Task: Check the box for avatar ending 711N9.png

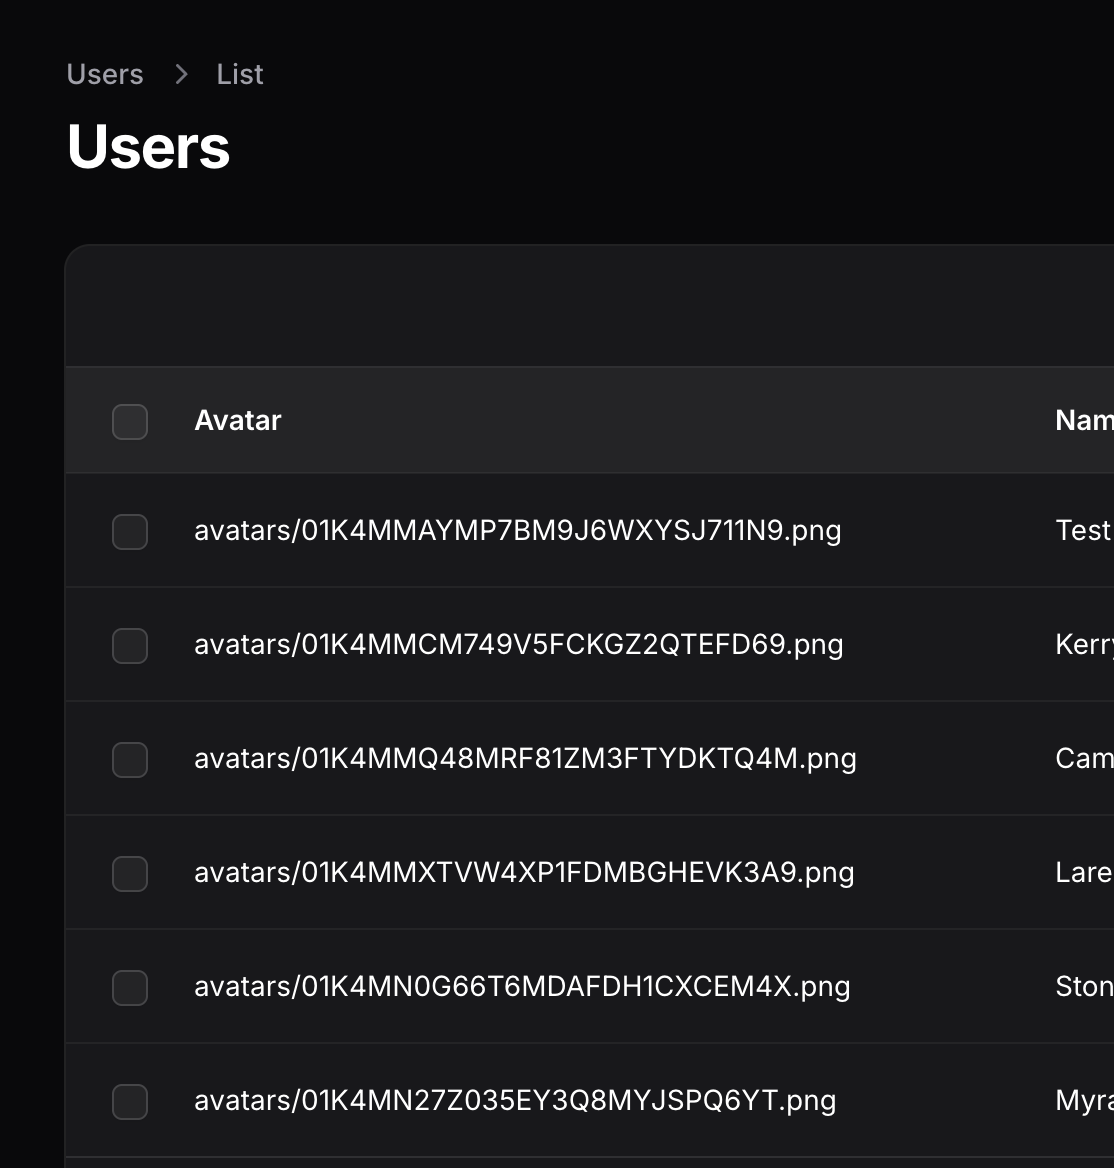Action: (x=130, y=532)
